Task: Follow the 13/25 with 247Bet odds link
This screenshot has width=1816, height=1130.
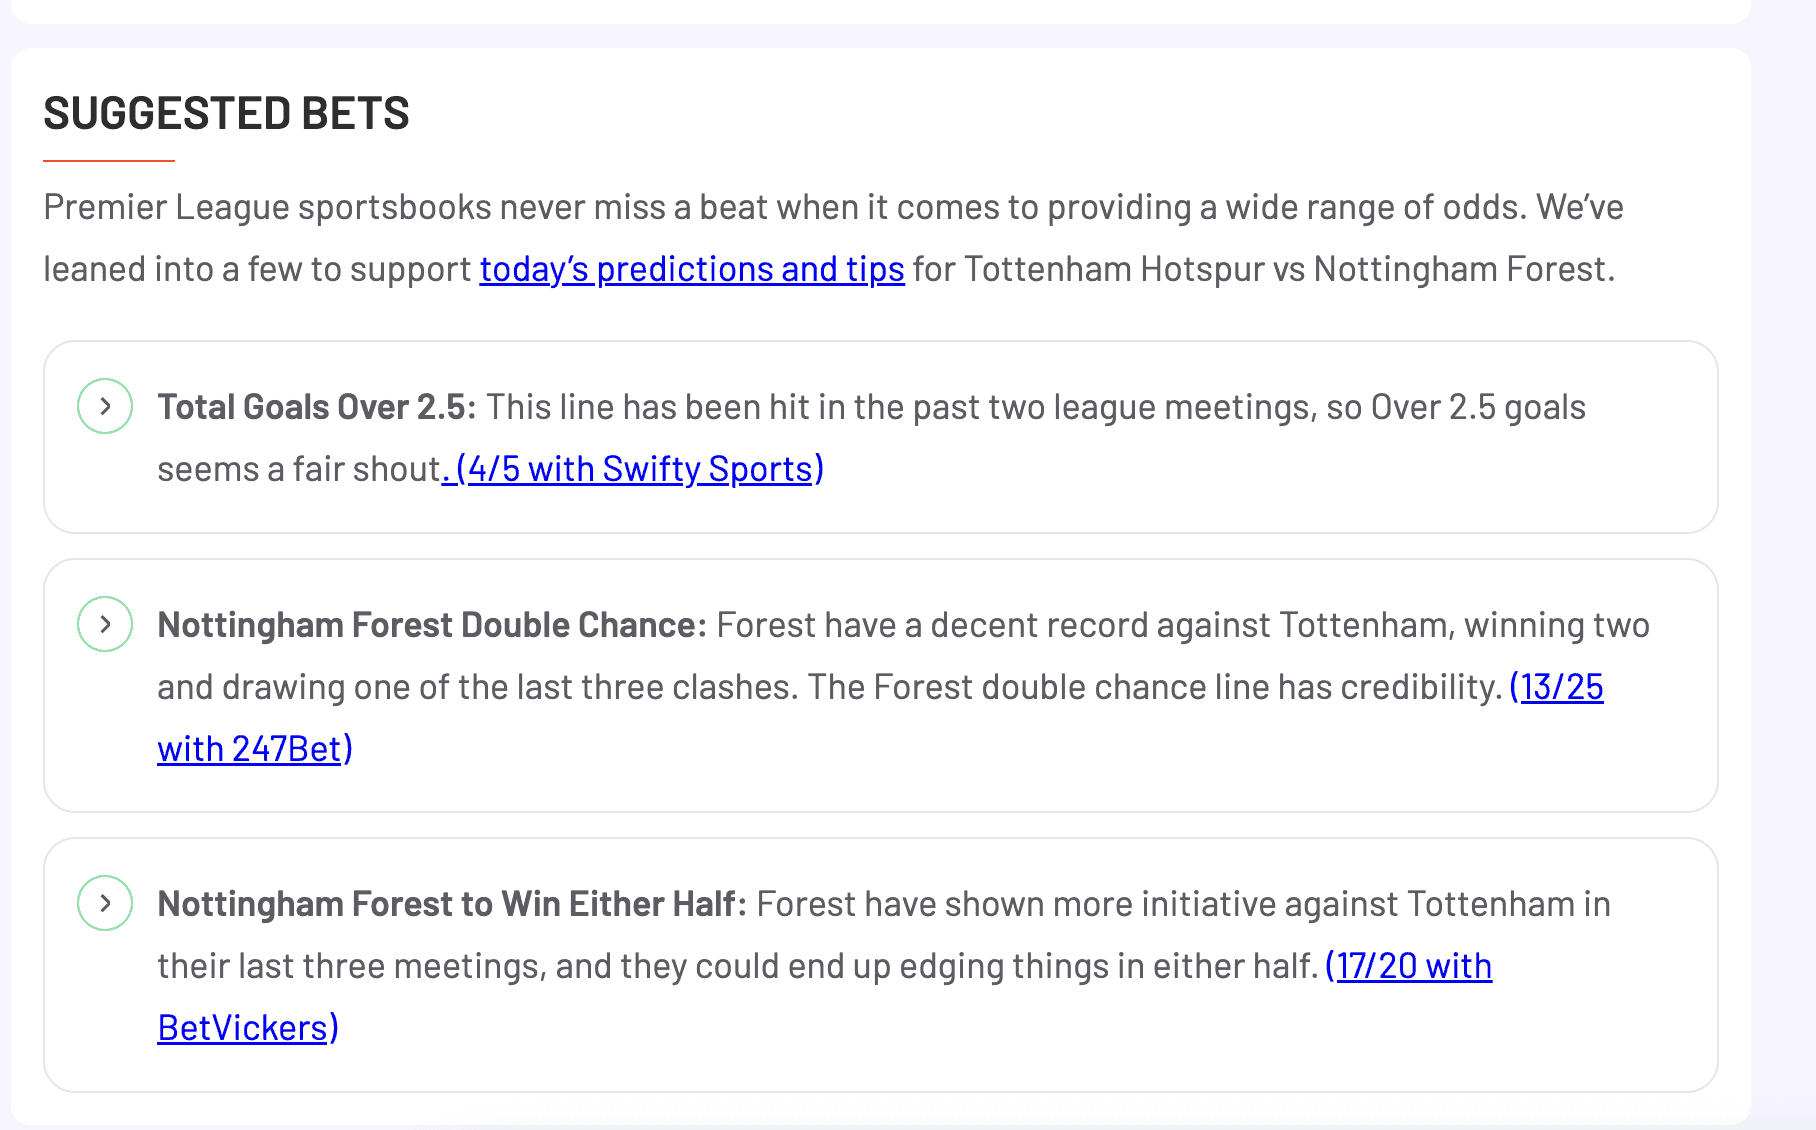Action: (1556, 687)
